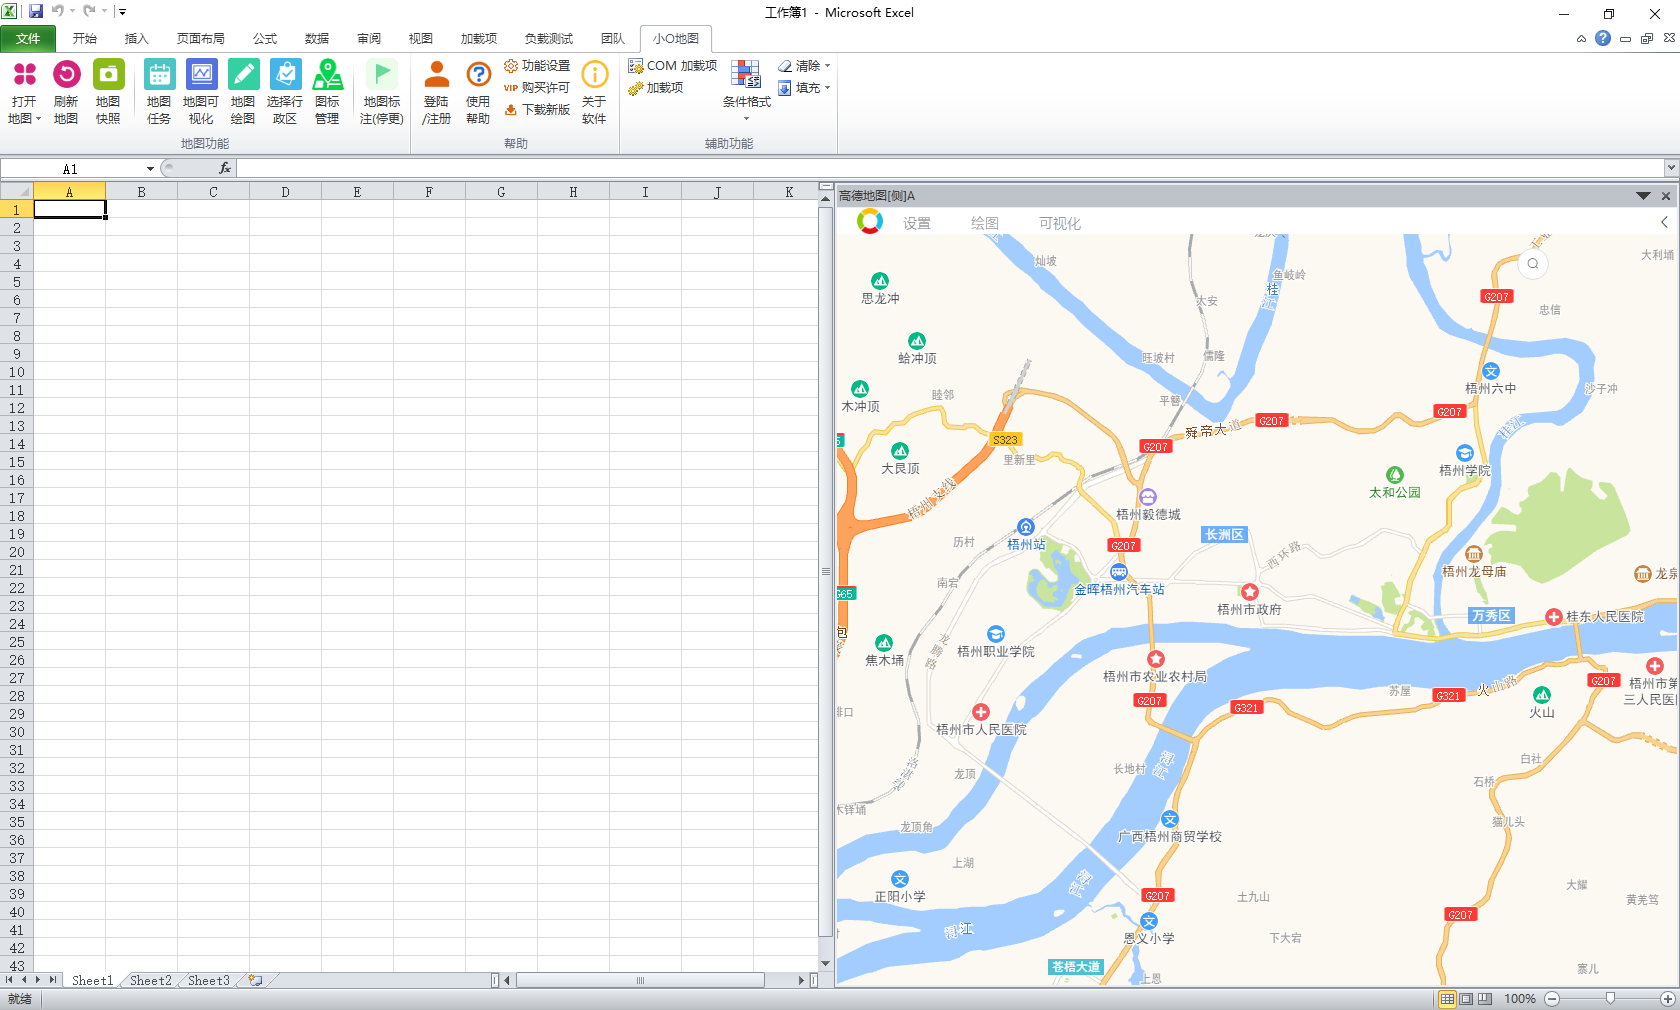Click the 梧州市政府 government marker on map
The height and width of the screenshot is (1010, 1680).
1249,592
